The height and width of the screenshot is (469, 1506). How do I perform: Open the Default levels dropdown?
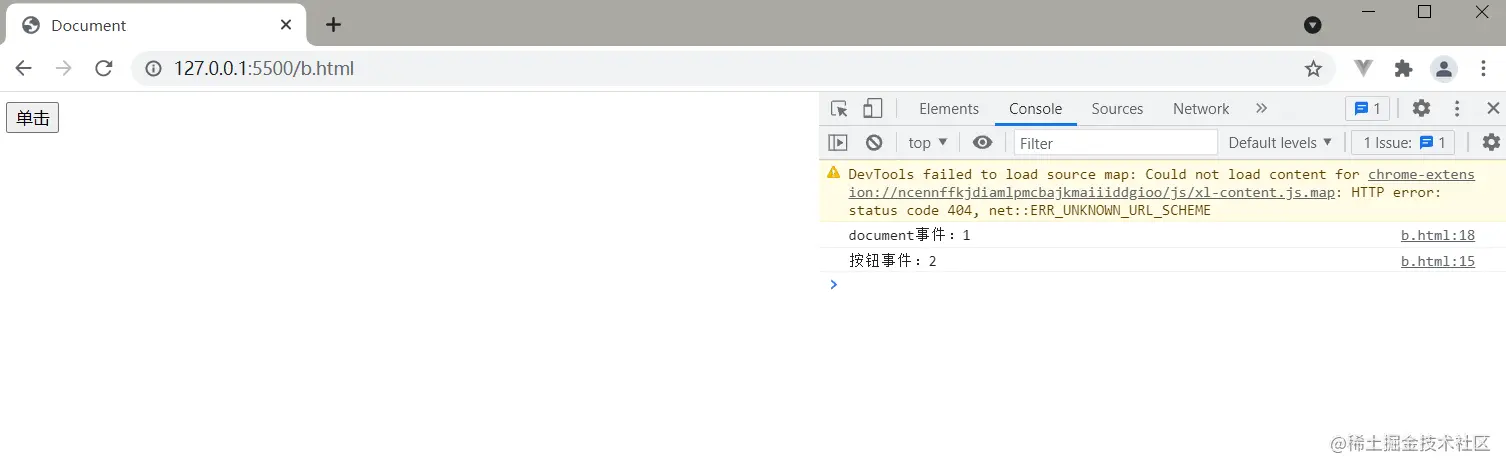[1280, 143]
